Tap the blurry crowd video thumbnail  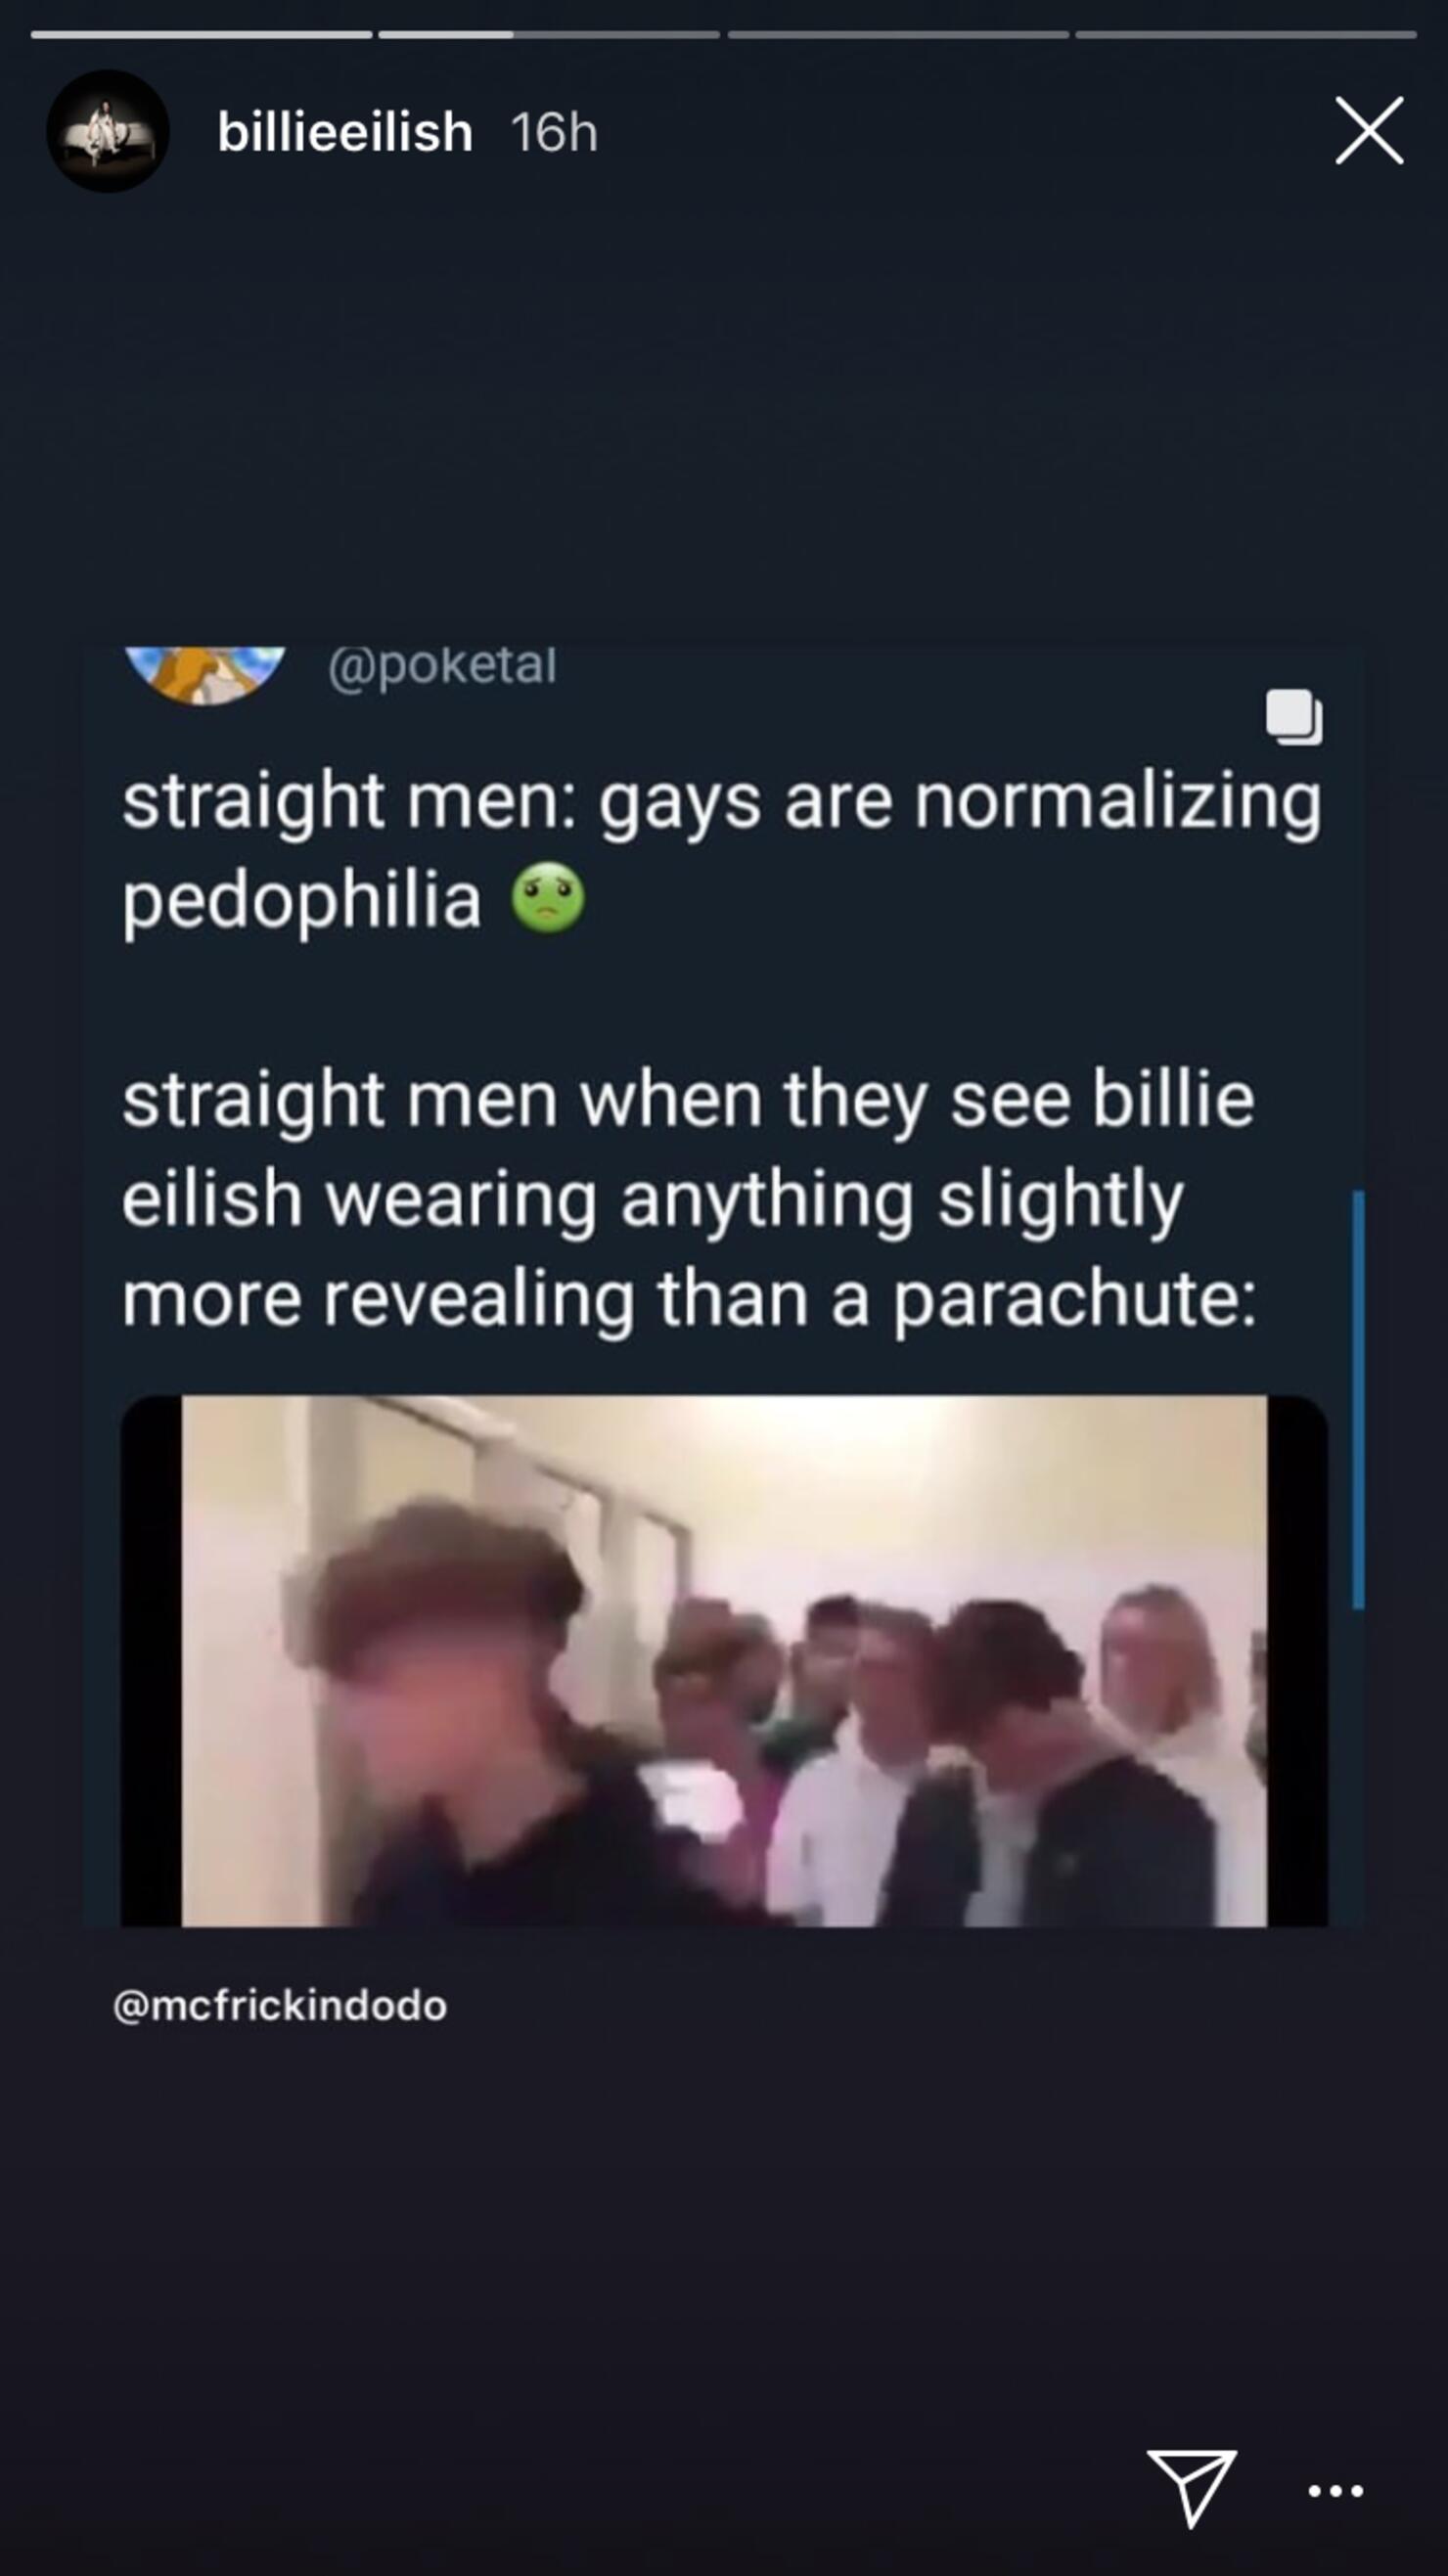[x=724, y=1660]
